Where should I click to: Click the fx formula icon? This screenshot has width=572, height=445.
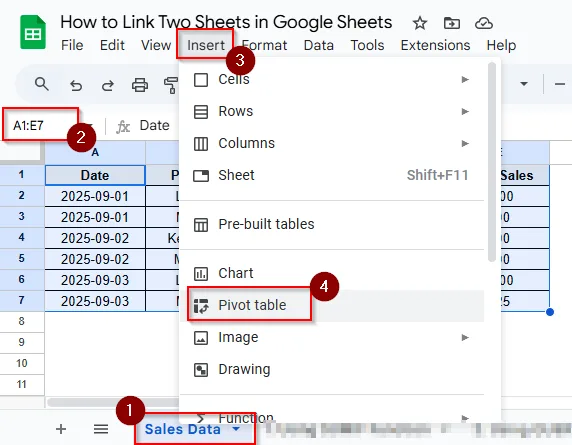123,127
